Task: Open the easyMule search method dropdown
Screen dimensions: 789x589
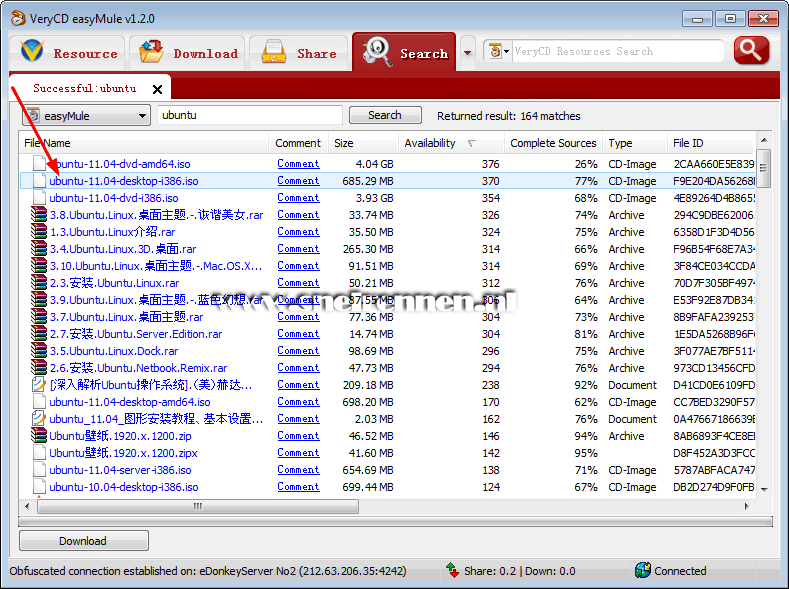Action: 87,116
